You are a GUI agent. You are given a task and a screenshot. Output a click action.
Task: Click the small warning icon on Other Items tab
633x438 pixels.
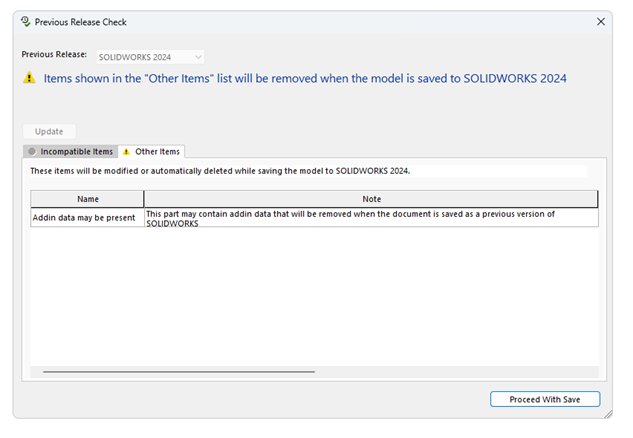[x=126, y=151]
